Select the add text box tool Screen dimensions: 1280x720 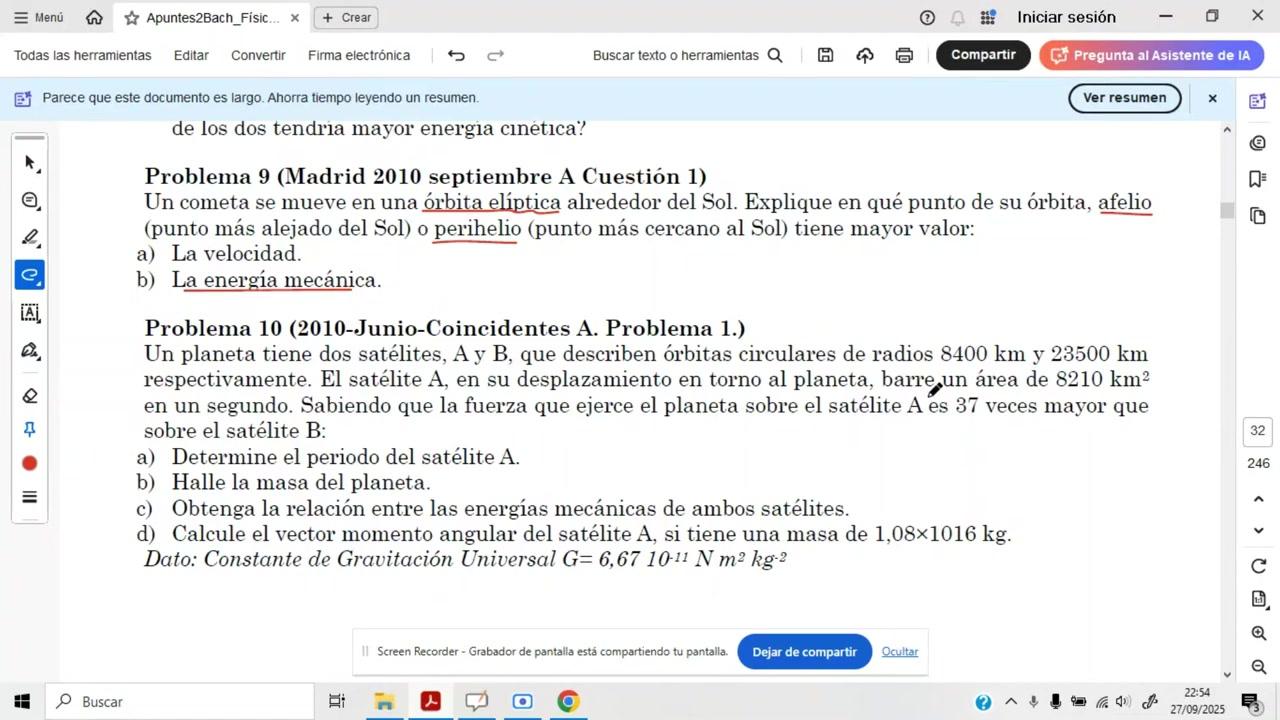click(30, 313)
